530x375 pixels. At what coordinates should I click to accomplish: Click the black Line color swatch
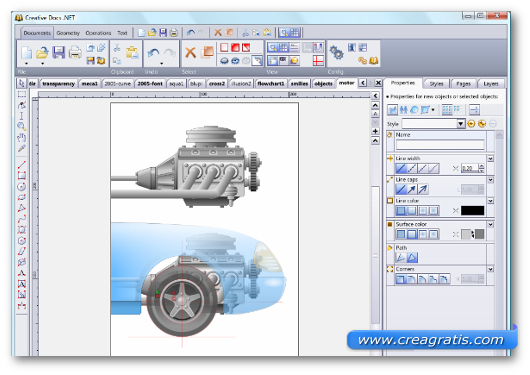[x=472, y=211]
